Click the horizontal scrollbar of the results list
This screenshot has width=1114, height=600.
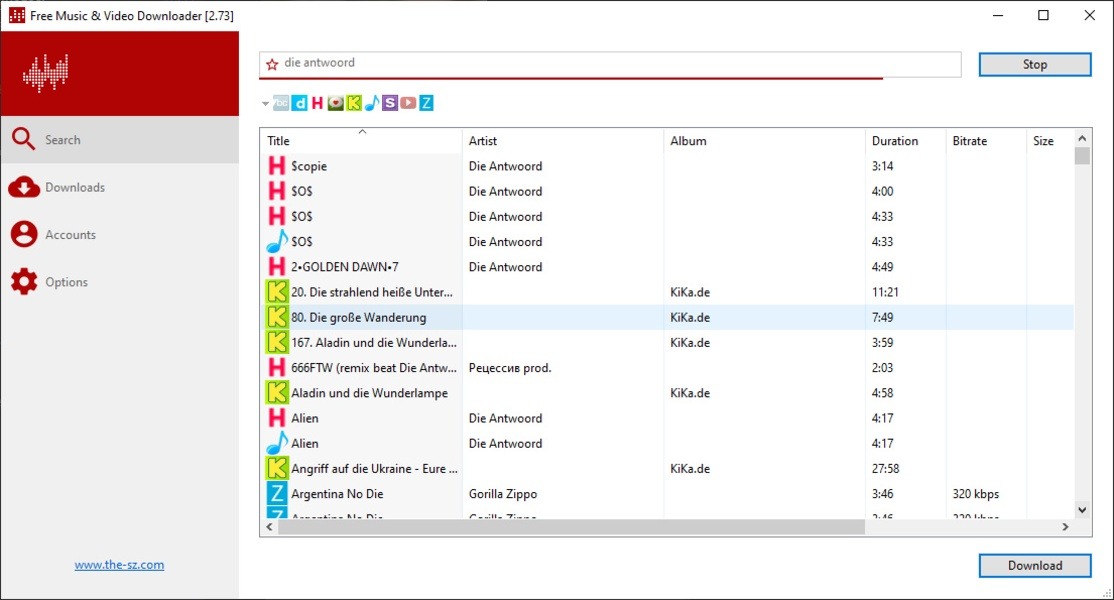(570, 527)
